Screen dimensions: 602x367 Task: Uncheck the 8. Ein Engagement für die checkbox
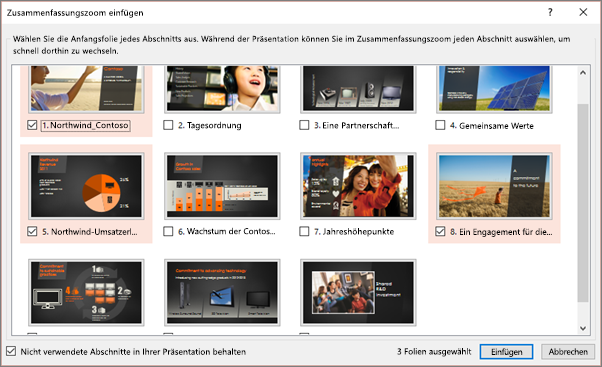click(440, 231)
